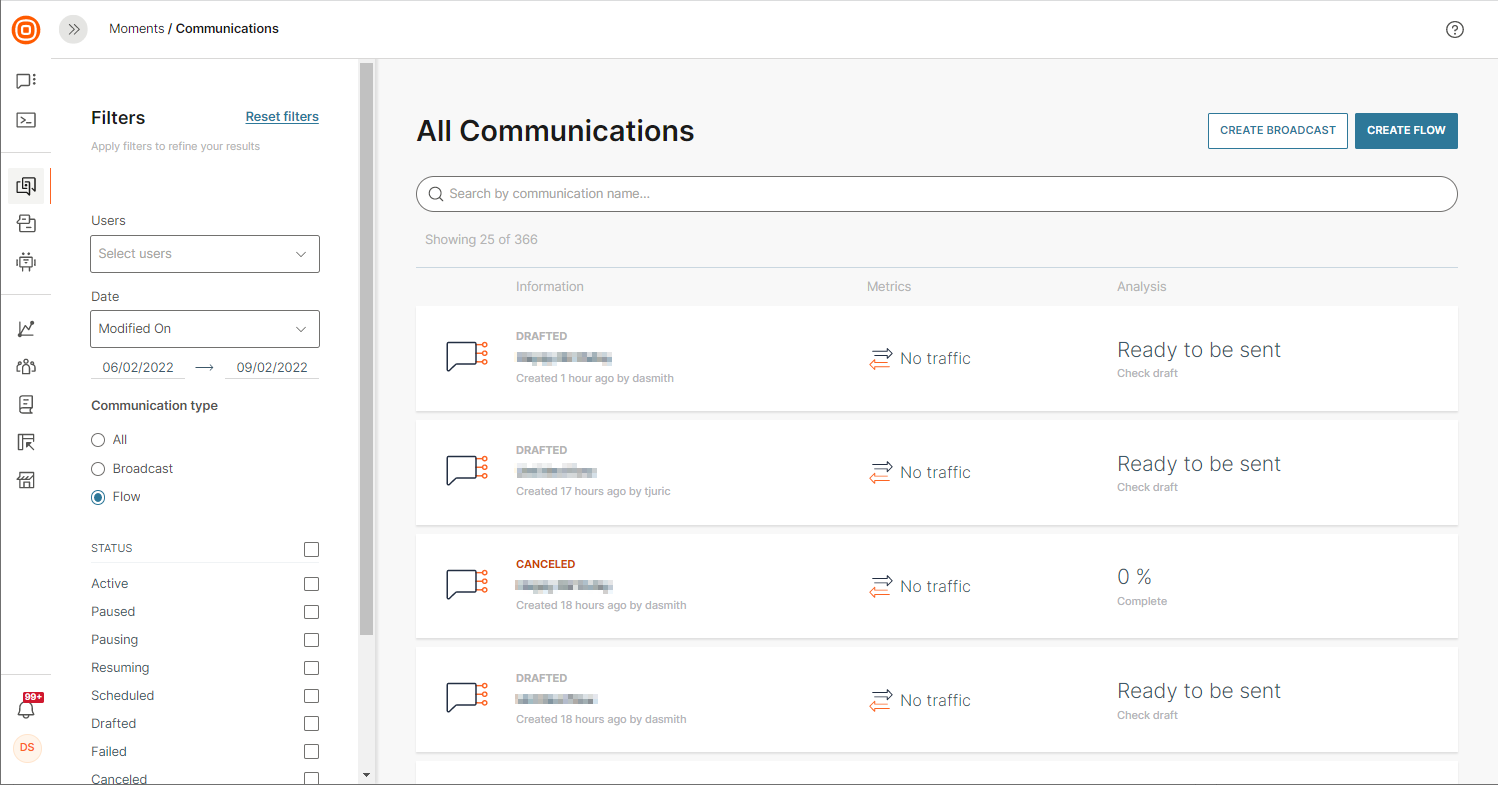
Task: Open the terminal console icon in sidebar
Action: click(x=26, y=120)
